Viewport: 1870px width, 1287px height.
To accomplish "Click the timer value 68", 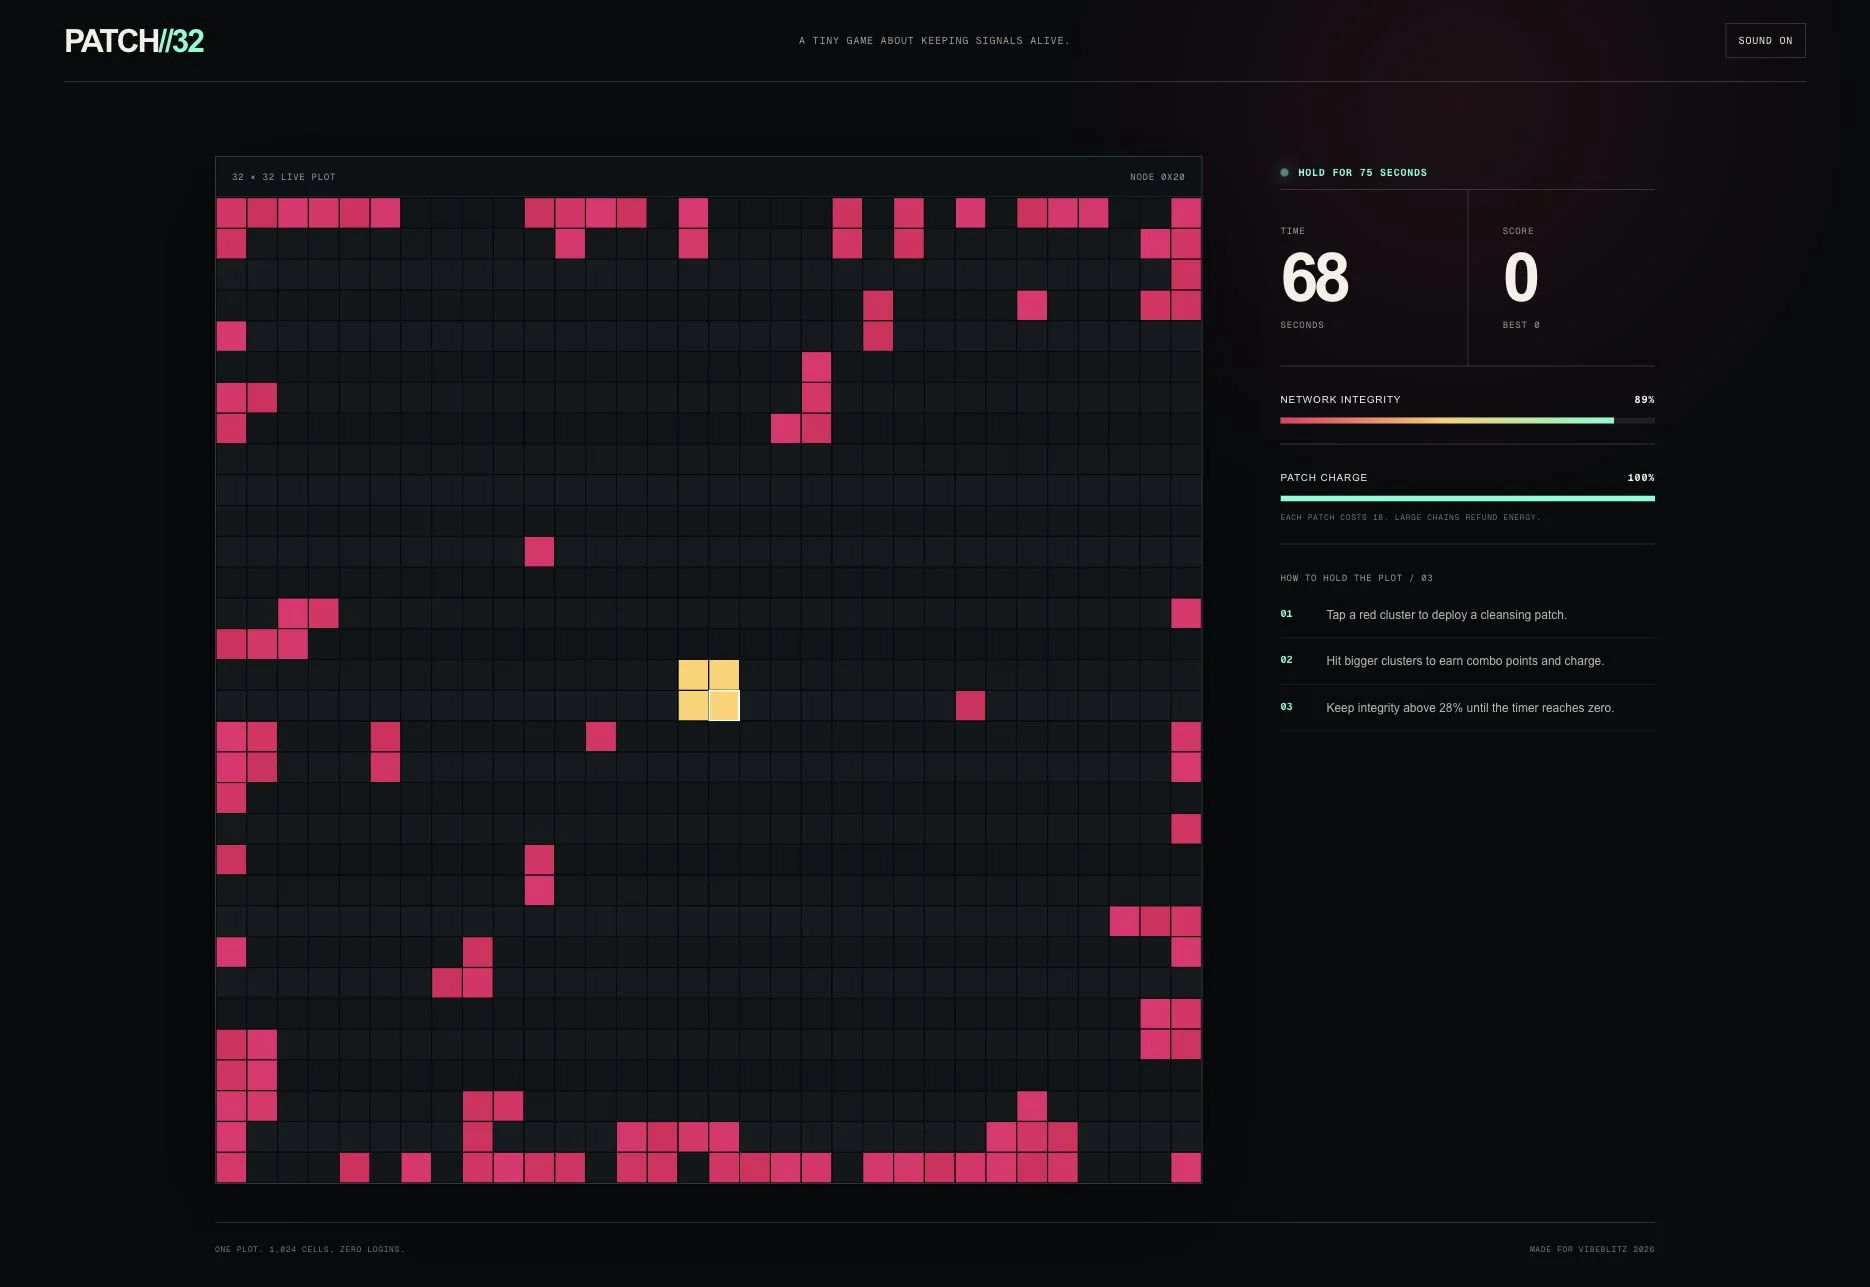I will click(x=1315, y=277).
